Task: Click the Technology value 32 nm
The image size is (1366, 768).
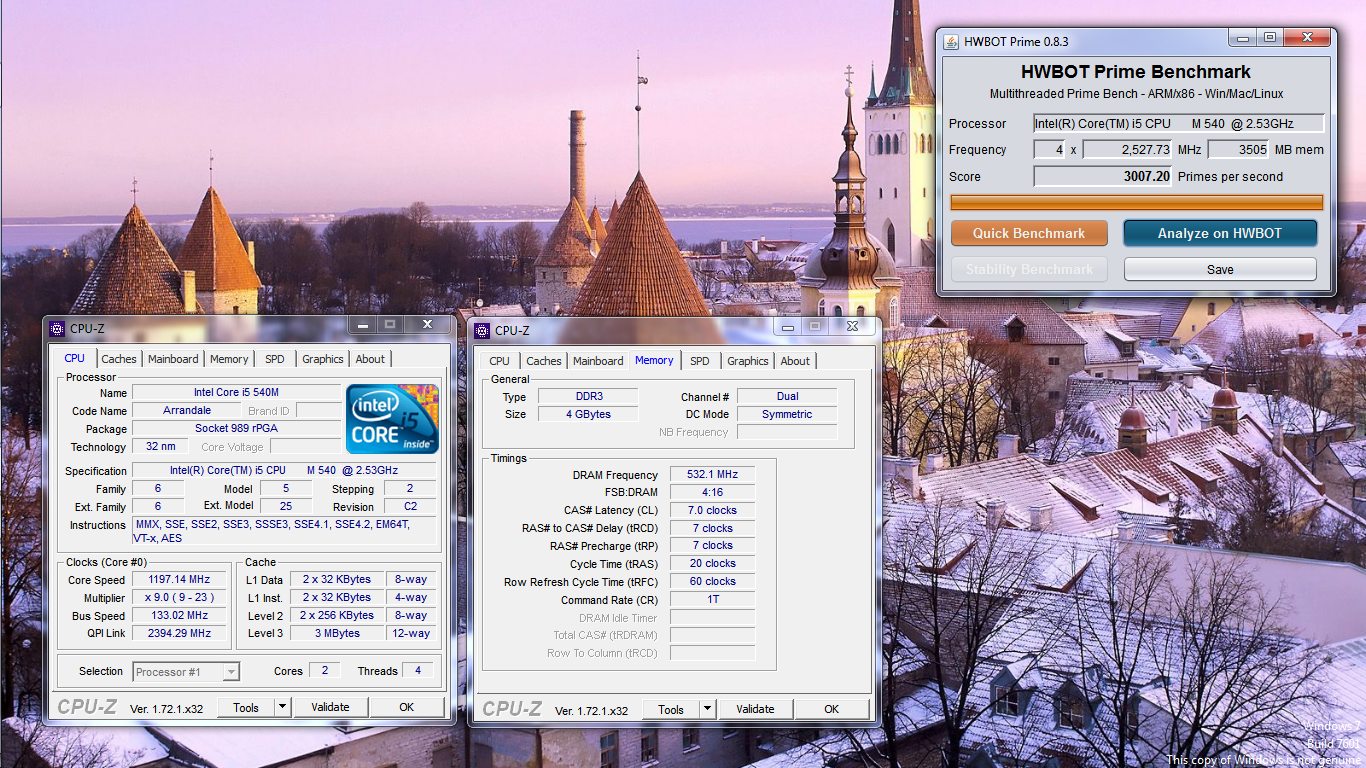Action: coord(159,447)
